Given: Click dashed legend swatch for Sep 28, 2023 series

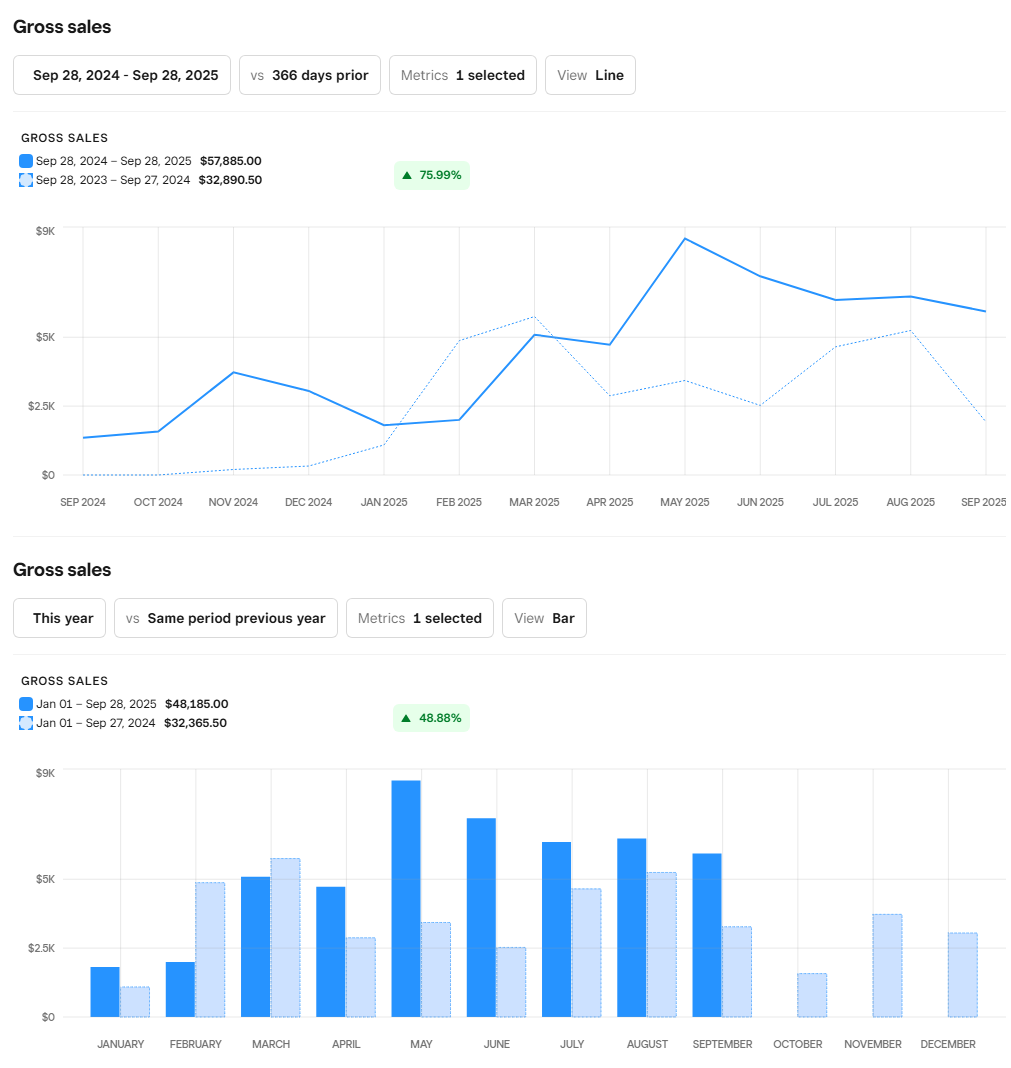Looking at the screenshot, I should tap(26, 180).
